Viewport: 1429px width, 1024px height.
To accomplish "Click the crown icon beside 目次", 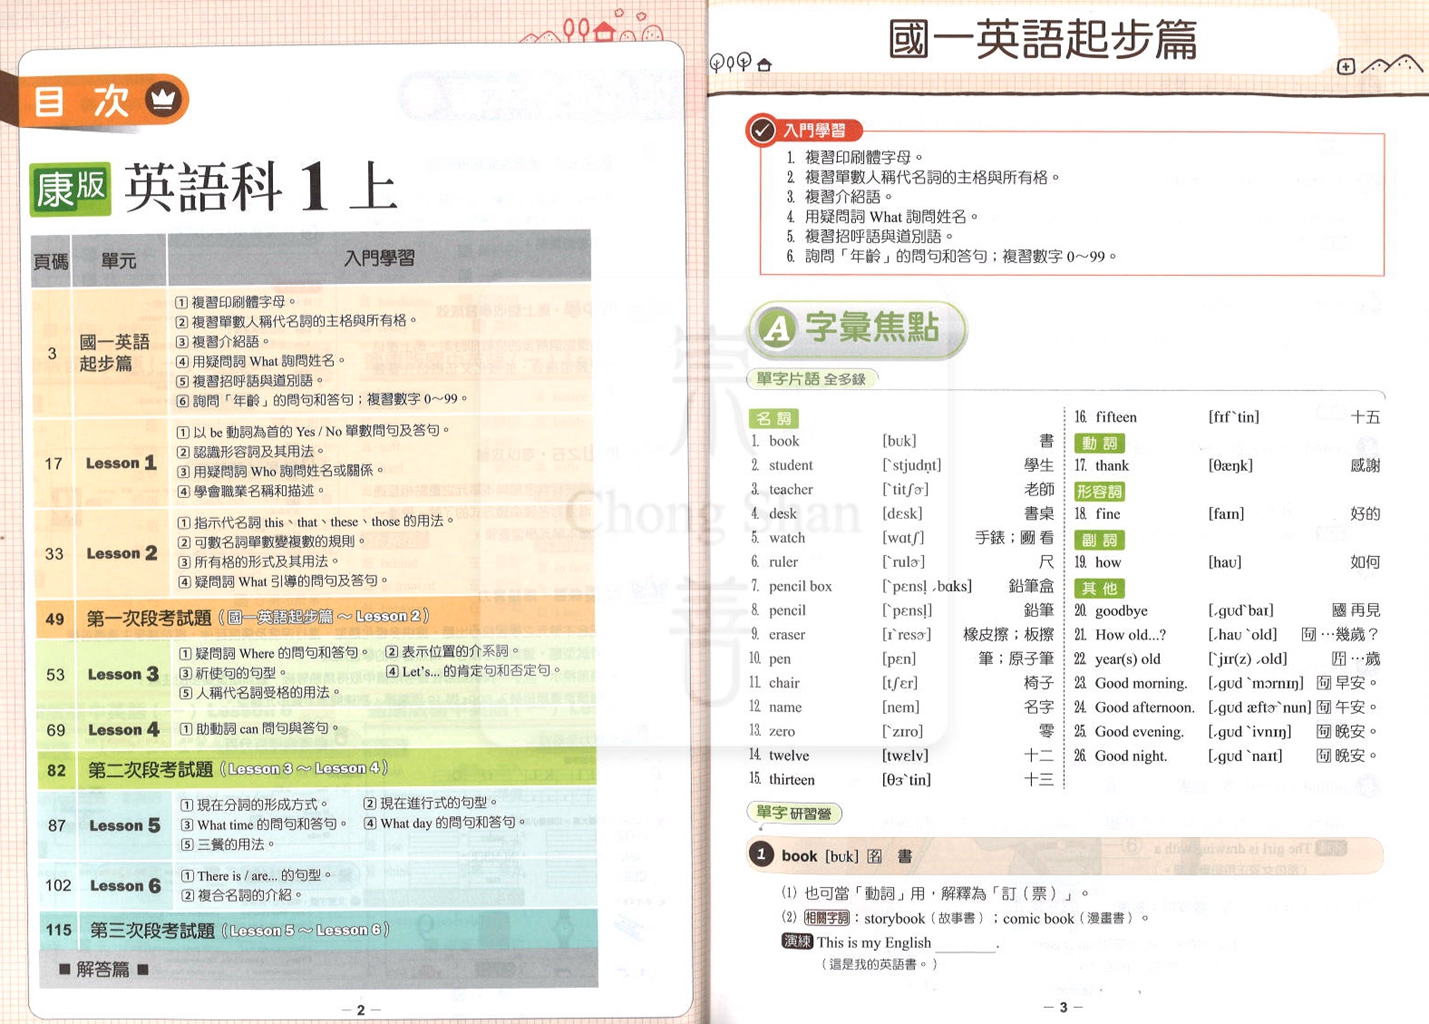I will point(163,99).
